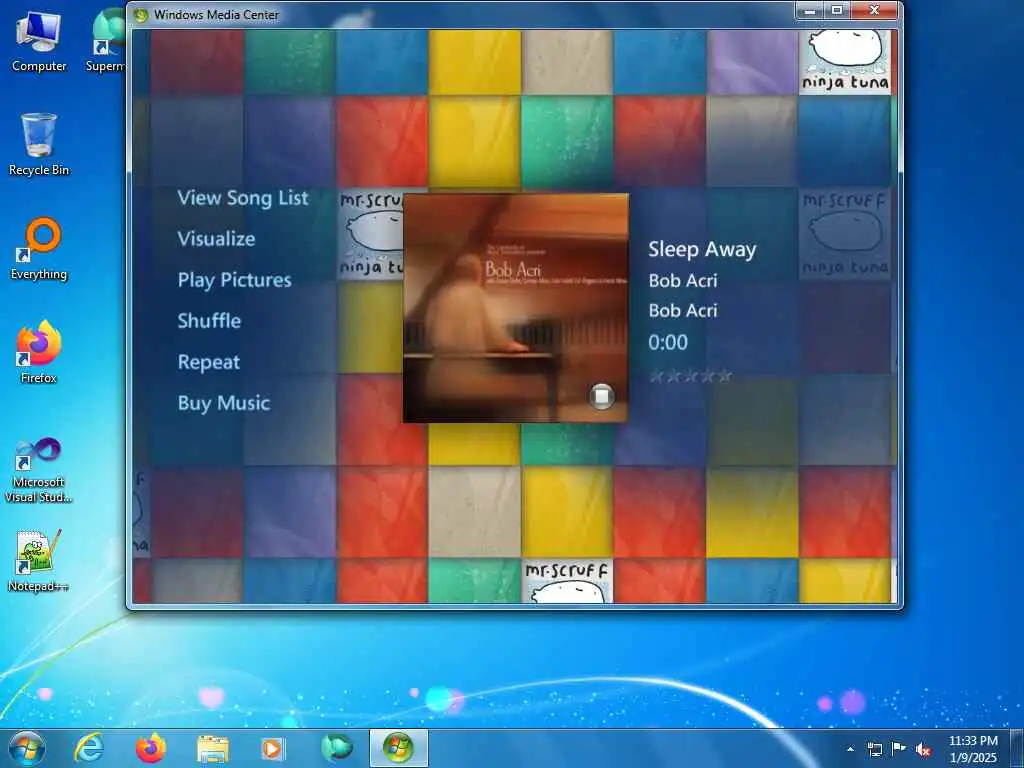The image size is (1024, 768).
Task: Click the Bob Acri album cover
Action: [516, 308]
